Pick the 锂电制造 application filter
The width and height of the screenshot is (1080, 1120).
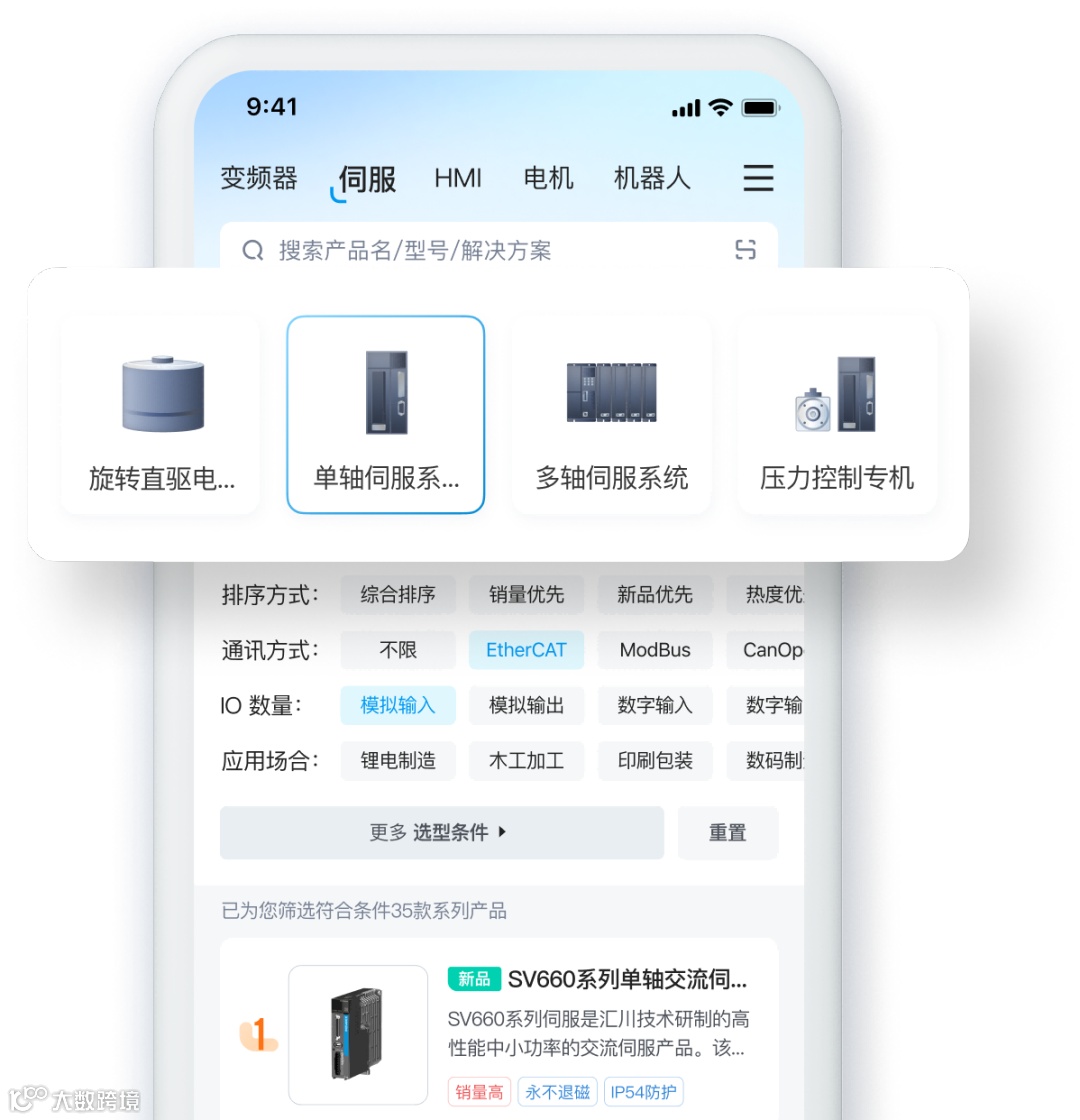[398, 761]
